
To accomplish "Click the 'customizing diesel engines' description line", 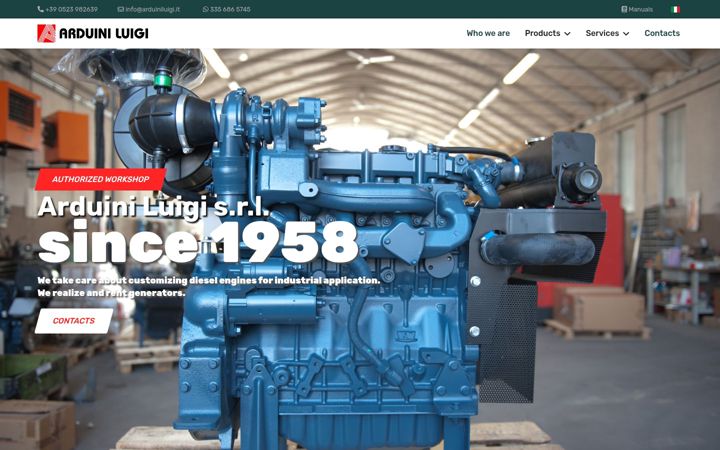I will pos(209,281).
